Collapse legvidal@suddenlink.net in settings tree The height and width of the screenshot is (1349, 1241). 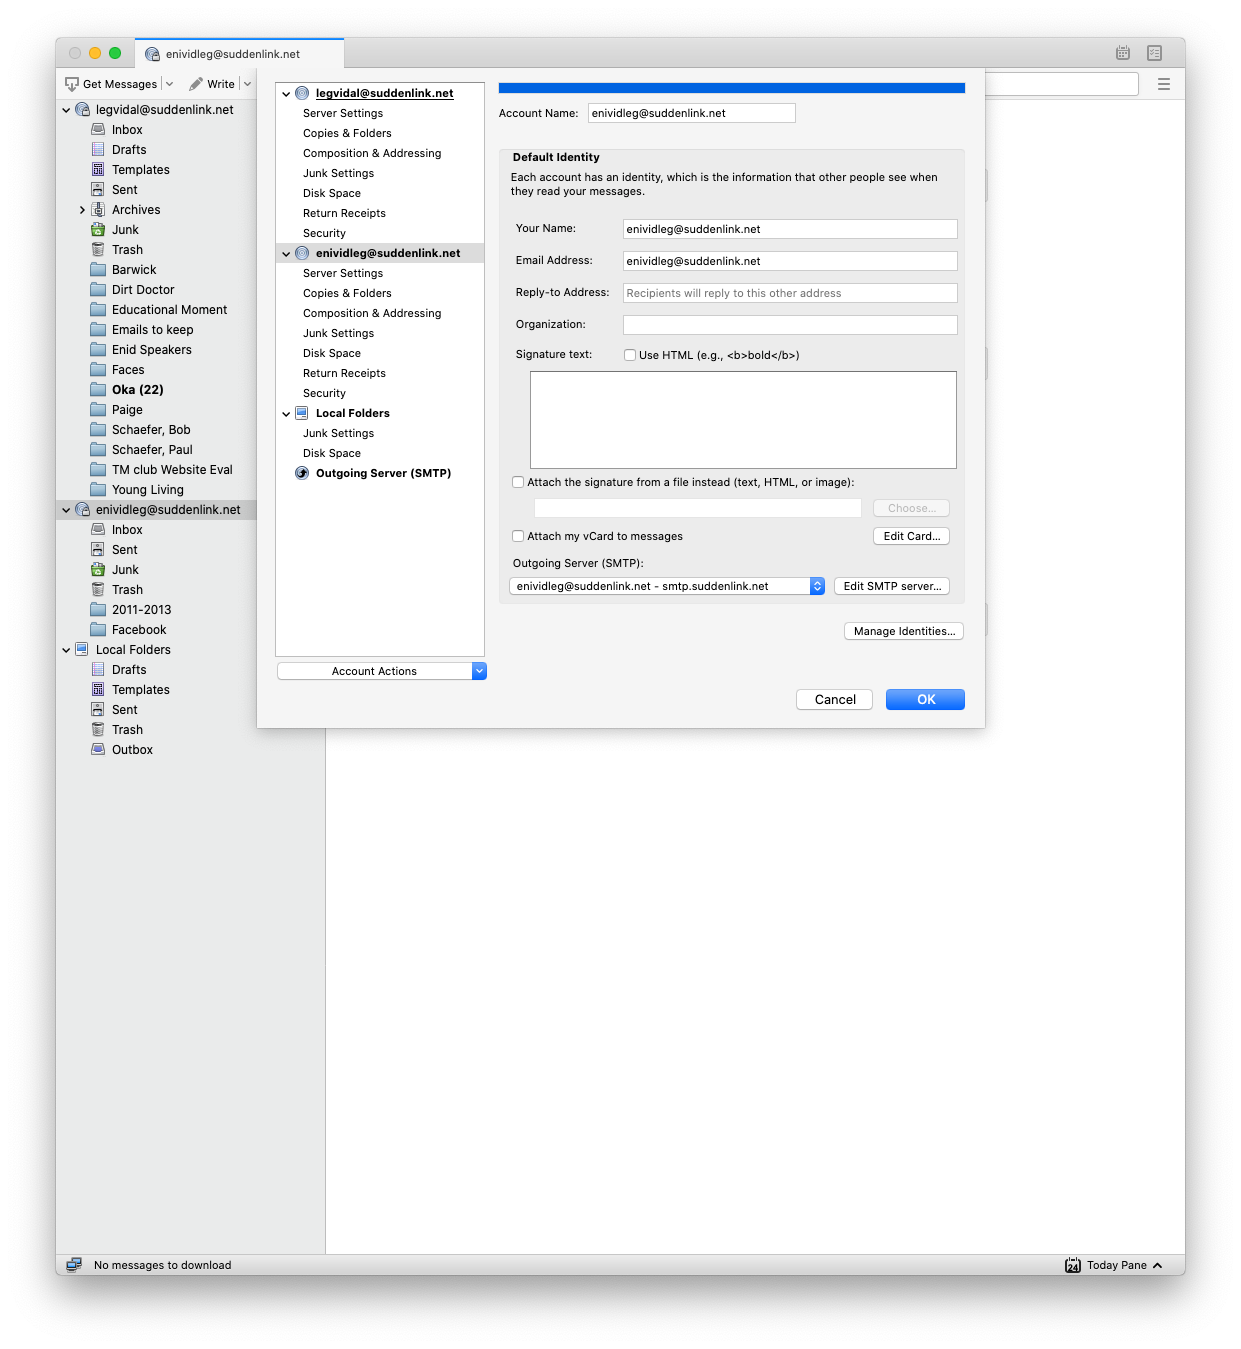tap(286, 94)
